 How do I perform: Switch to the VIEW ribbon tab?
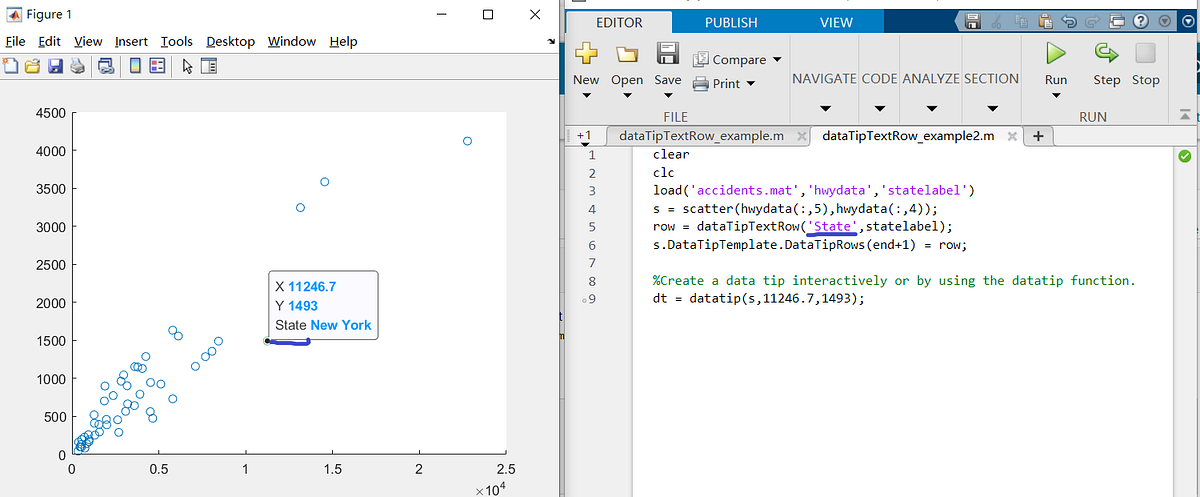click(x=836, y=22)
